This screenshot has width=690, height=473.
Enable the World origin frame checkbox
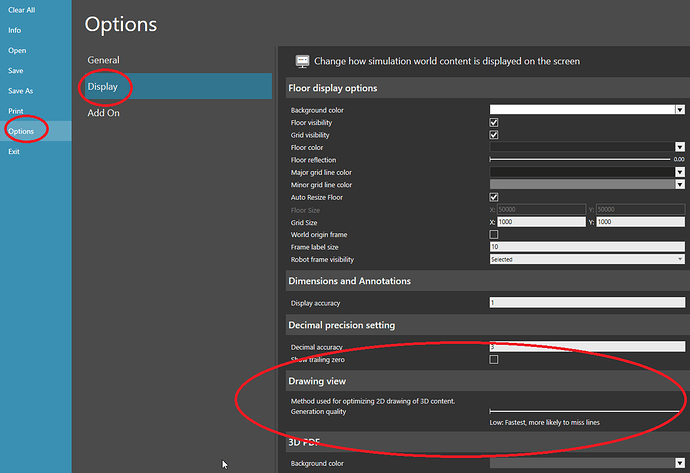pyautogui.click(x=494, y=234)
